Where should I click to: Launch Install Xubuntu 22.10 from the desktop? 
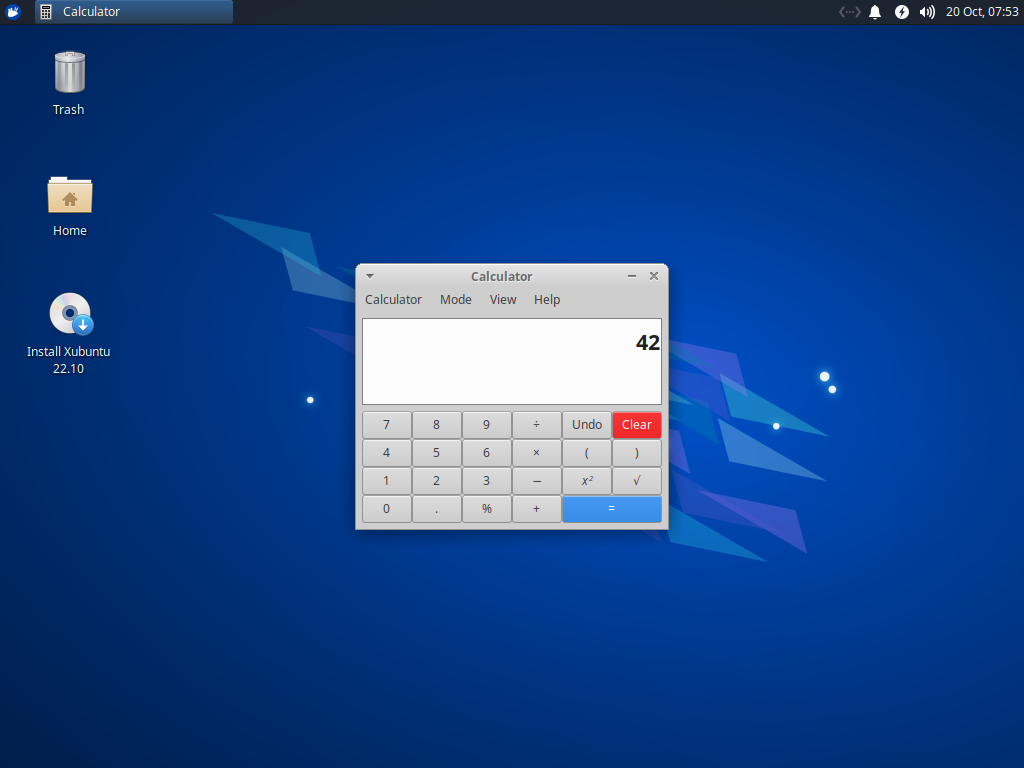coord(69,312)
